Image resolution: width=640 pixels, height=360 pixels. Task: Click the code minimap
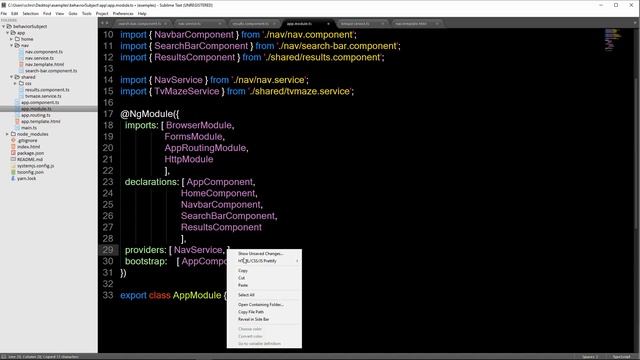tap(612, 40)
